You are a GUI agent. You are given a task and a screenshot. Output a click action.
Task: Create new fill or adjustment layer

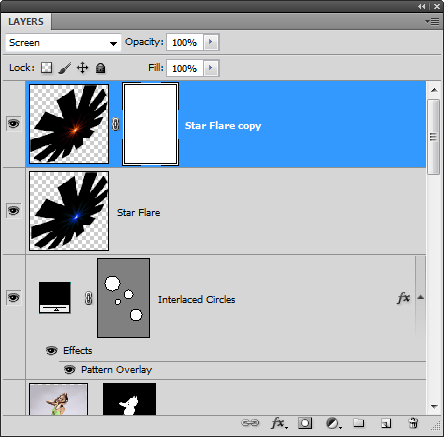[333, 423]
